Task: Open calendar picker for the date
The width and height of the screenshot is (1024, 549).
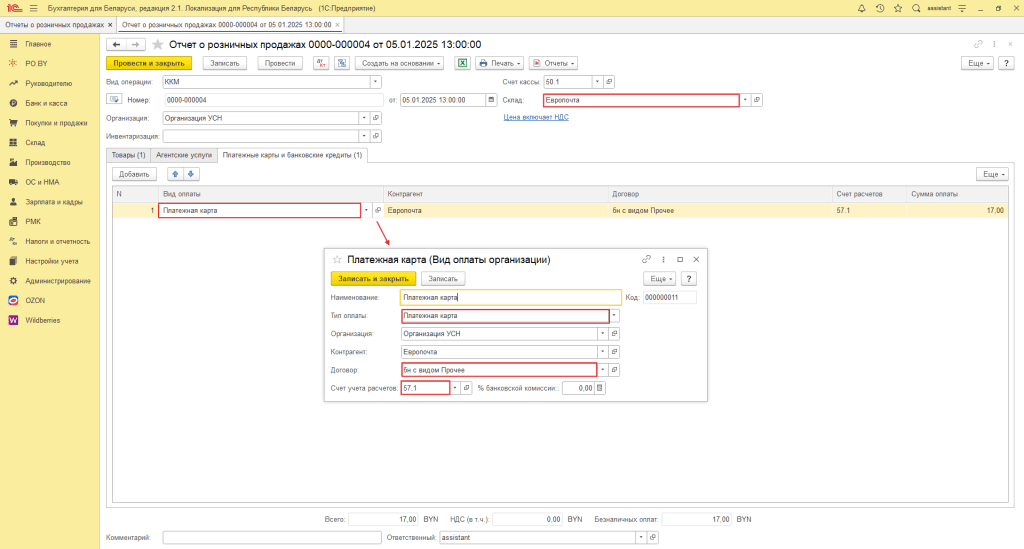Action: coord(491,100)
